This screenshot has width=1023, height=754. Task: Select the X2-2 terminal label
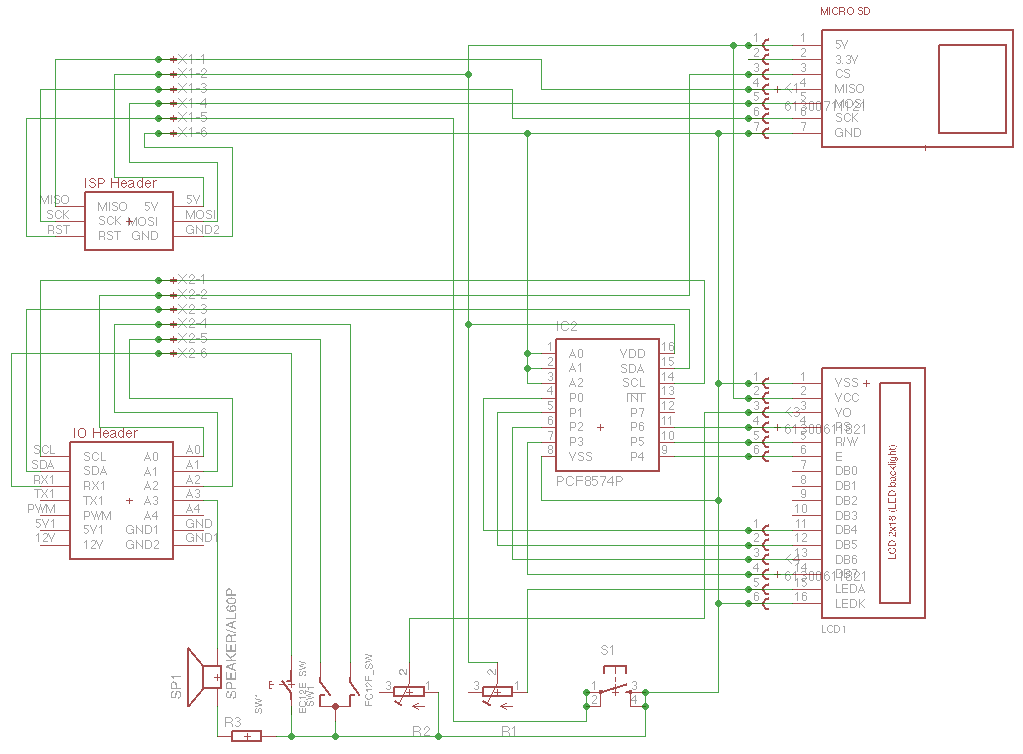click(192, 295)
